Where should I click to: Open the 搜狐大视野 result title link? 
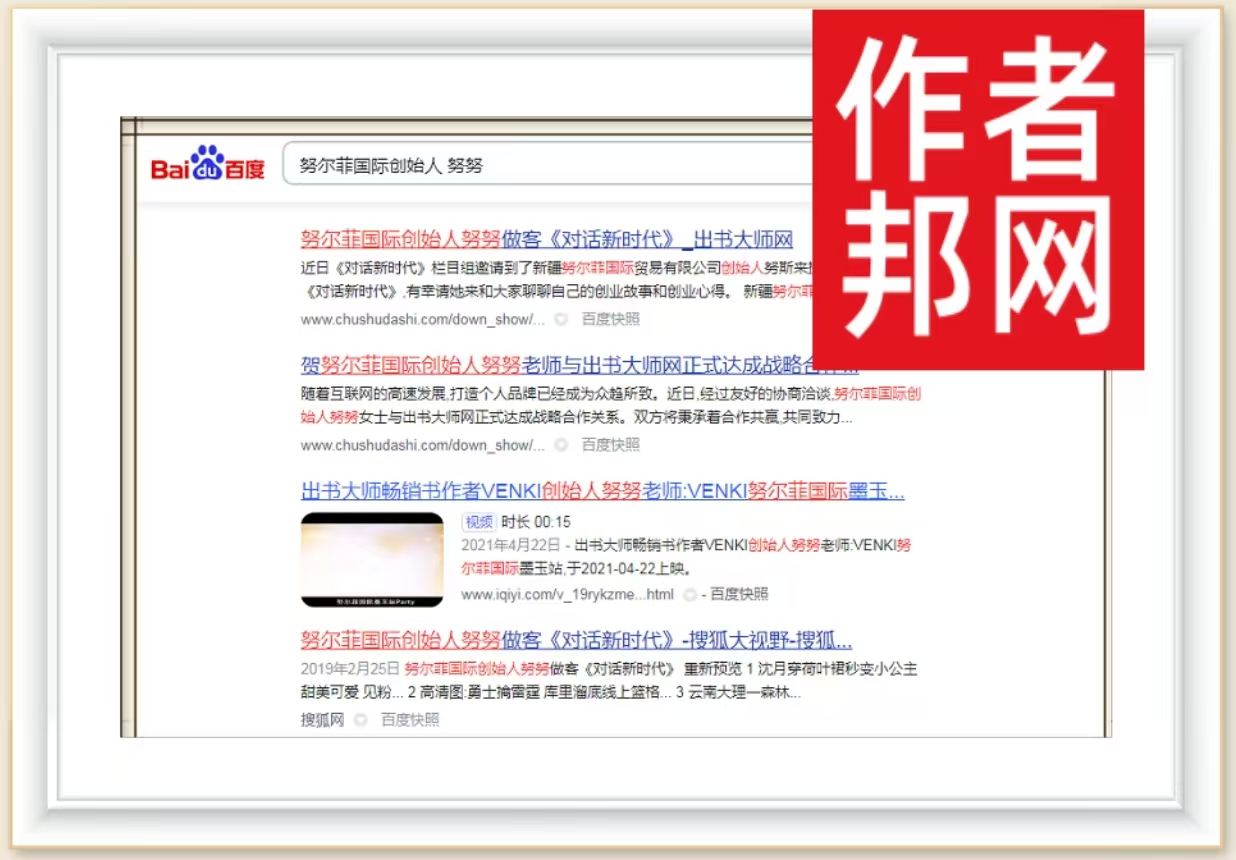576,640
